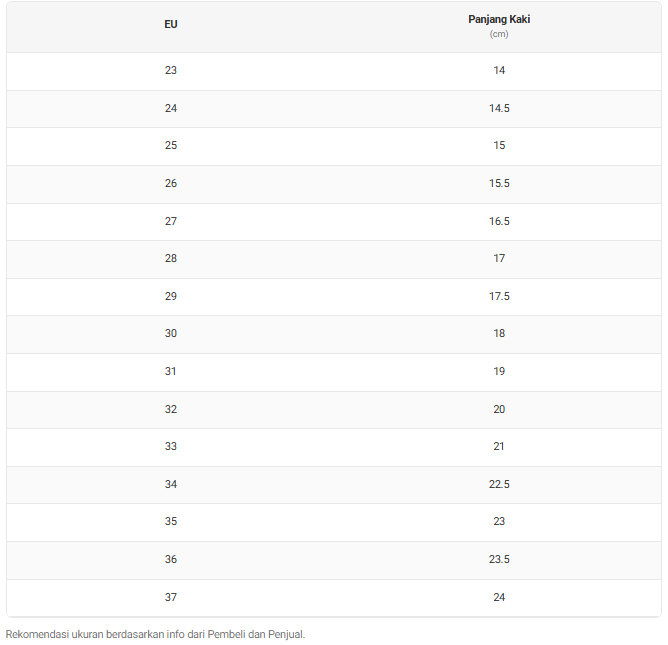Select EU size 36 cell

pyautogui.click(x=171, y=559)
